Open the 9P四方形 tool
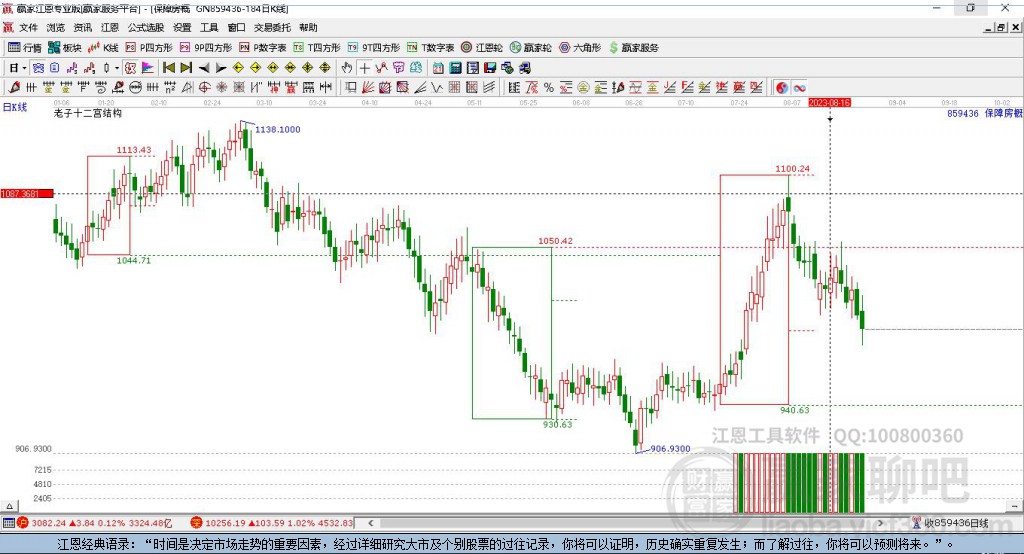This screenshot has height=554, width=1024. point(206,48)
